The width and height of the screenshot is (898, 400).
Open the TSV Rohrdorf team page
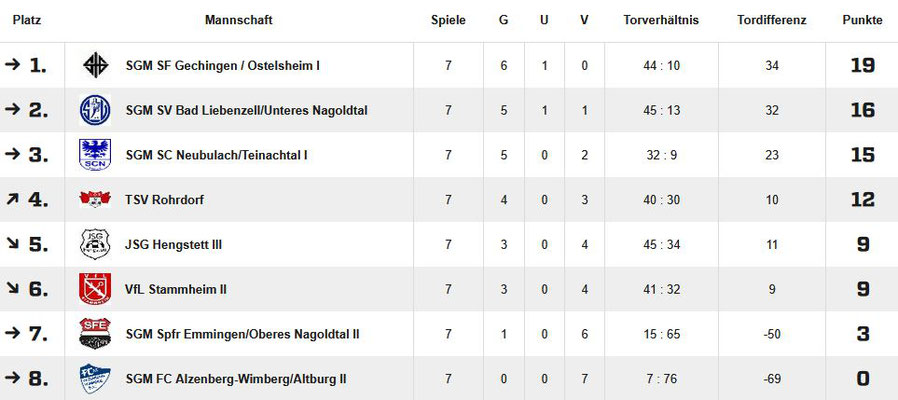(164, 200)
